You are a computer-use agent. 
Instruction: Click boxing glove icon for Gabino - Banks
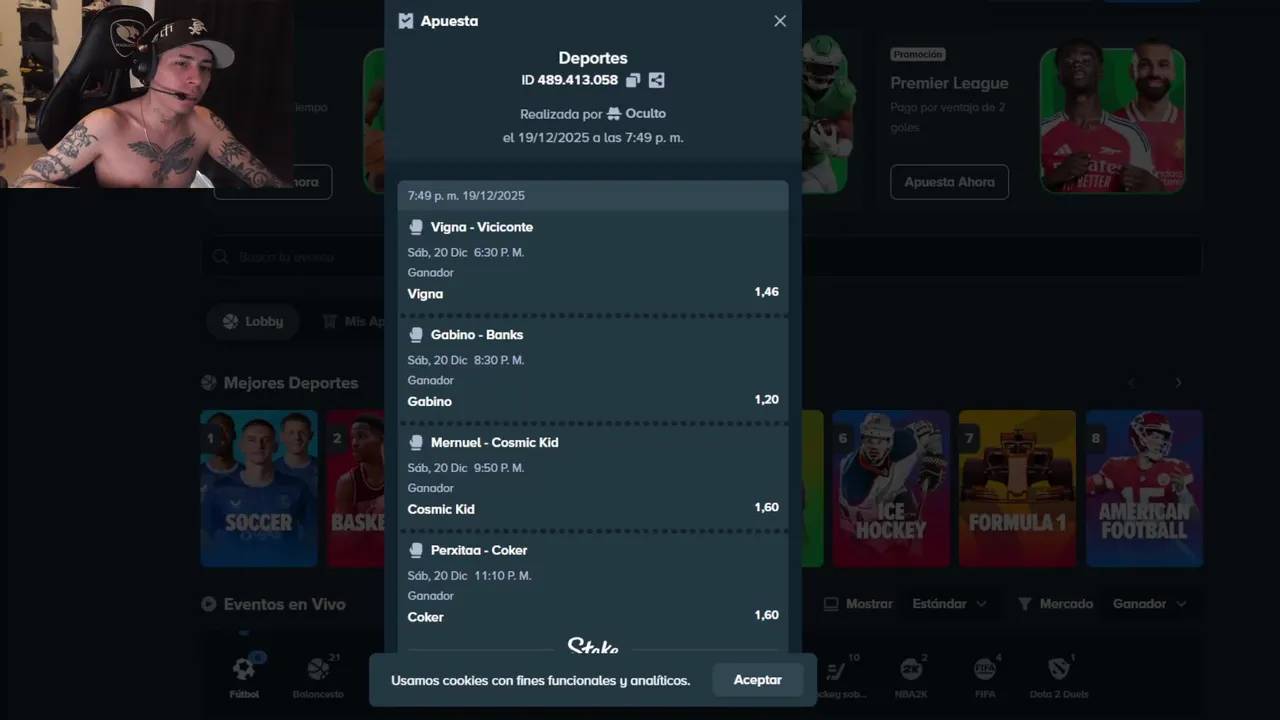click(x=416, y=335)
